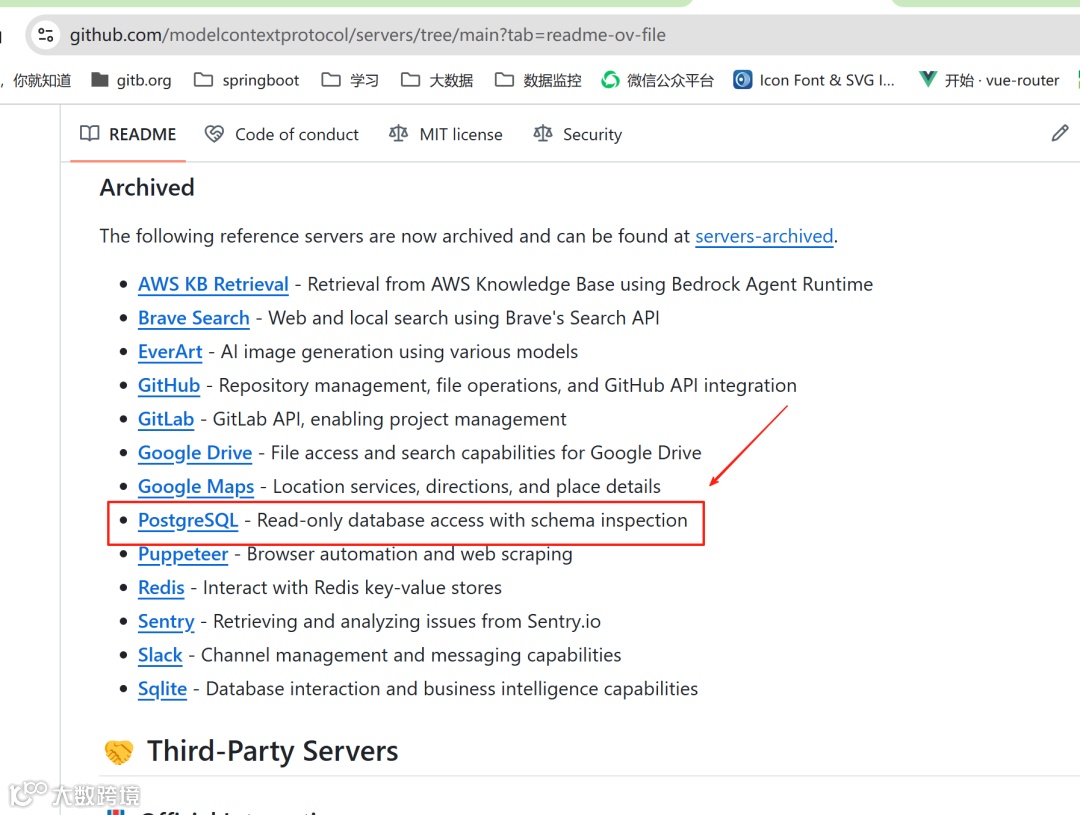The width and height of the screenshot is (1080, 815).
Task: Open the Sentry link
Action: tap(166, 622)
